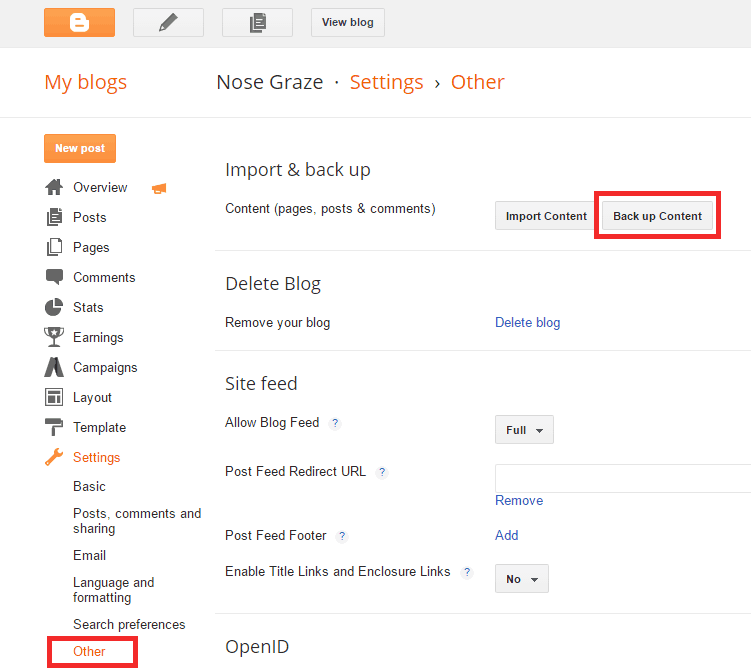Expand the Allow Blog Feed 'Full' dropdown

pos(524,430)
